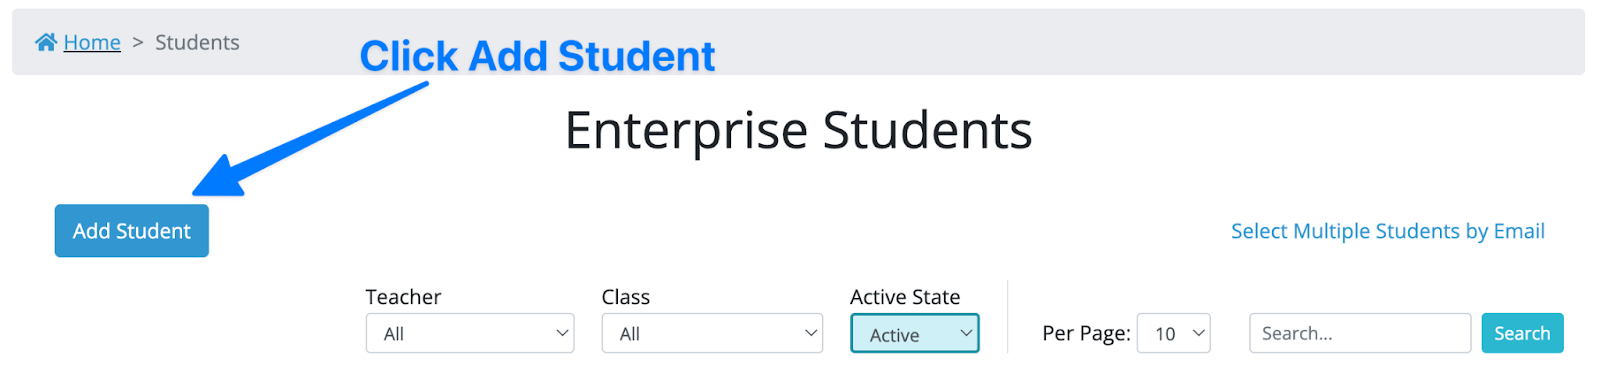The height and width of the screenshot is (373, 1600).
Task: Focus the Search text field
Action: click(1360, 333)
